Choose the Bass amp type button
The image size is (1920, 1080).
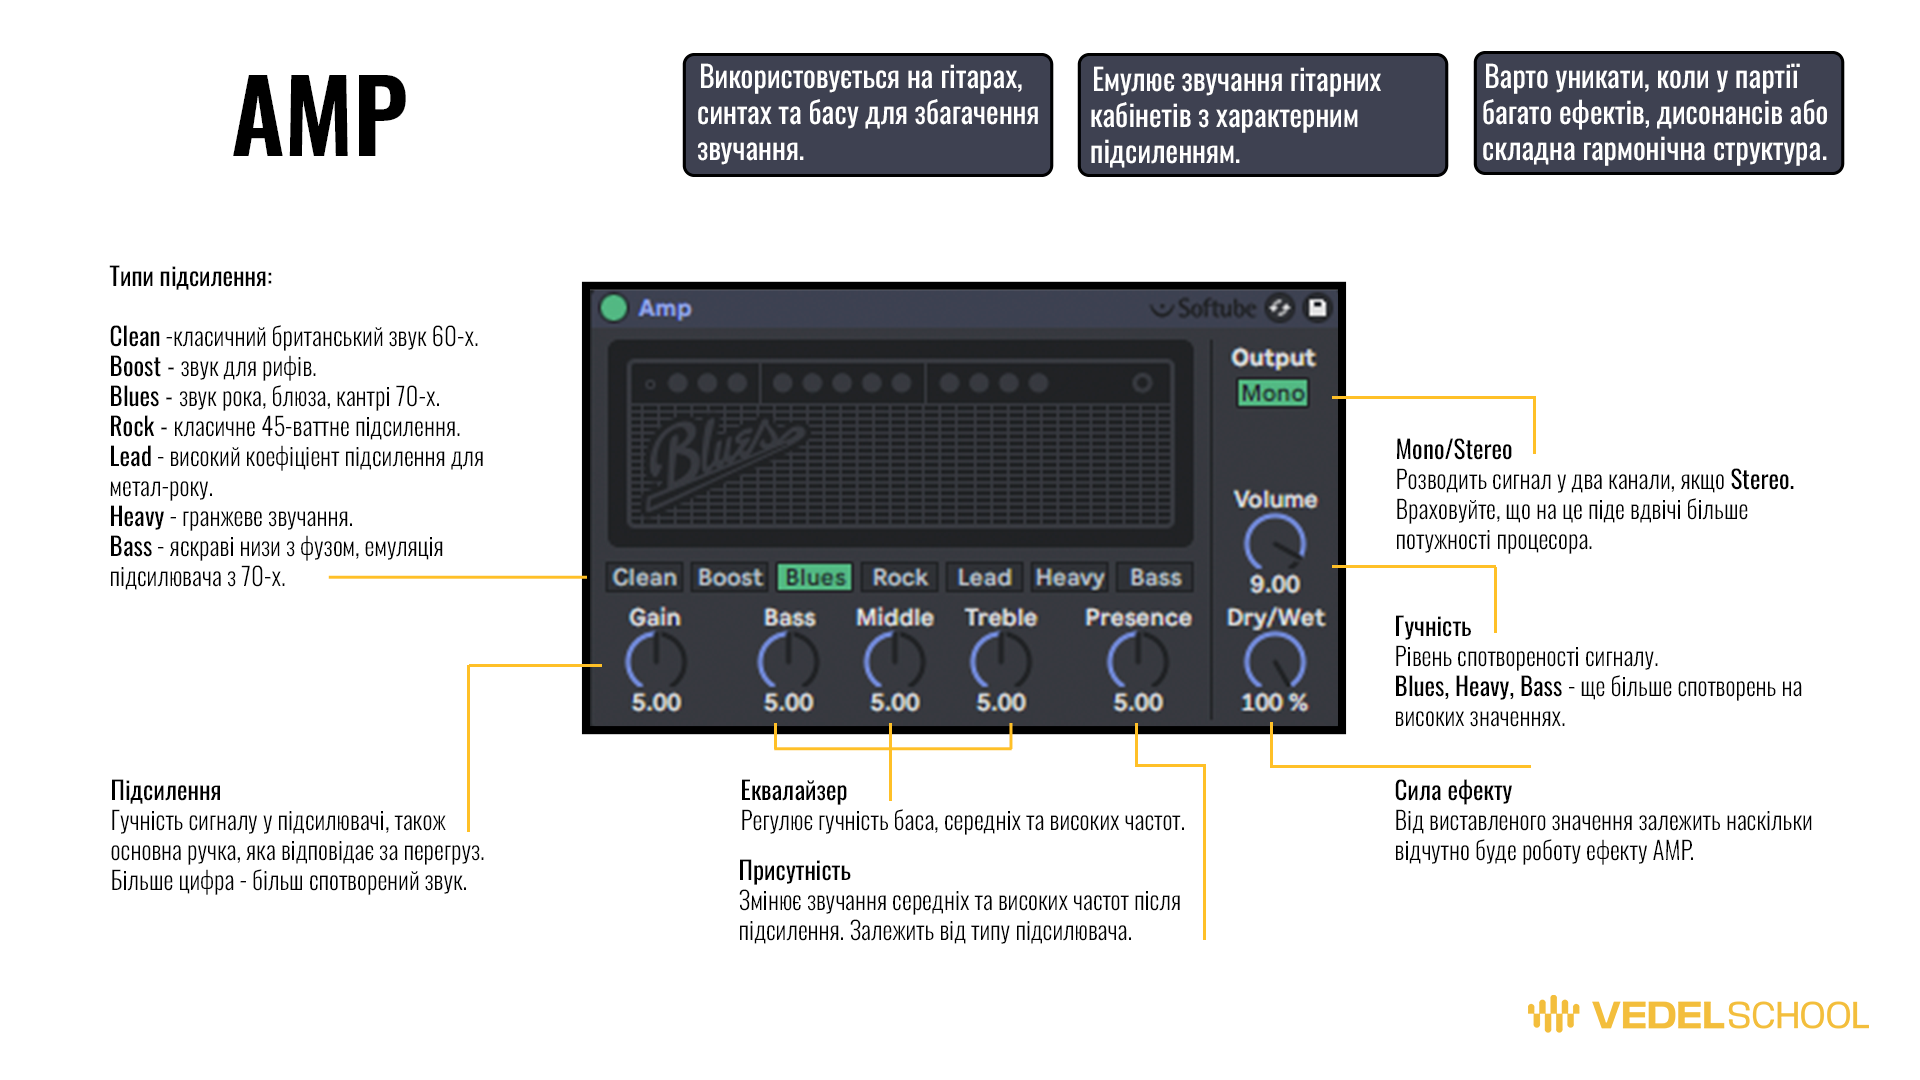click(x=1155, y=577)
